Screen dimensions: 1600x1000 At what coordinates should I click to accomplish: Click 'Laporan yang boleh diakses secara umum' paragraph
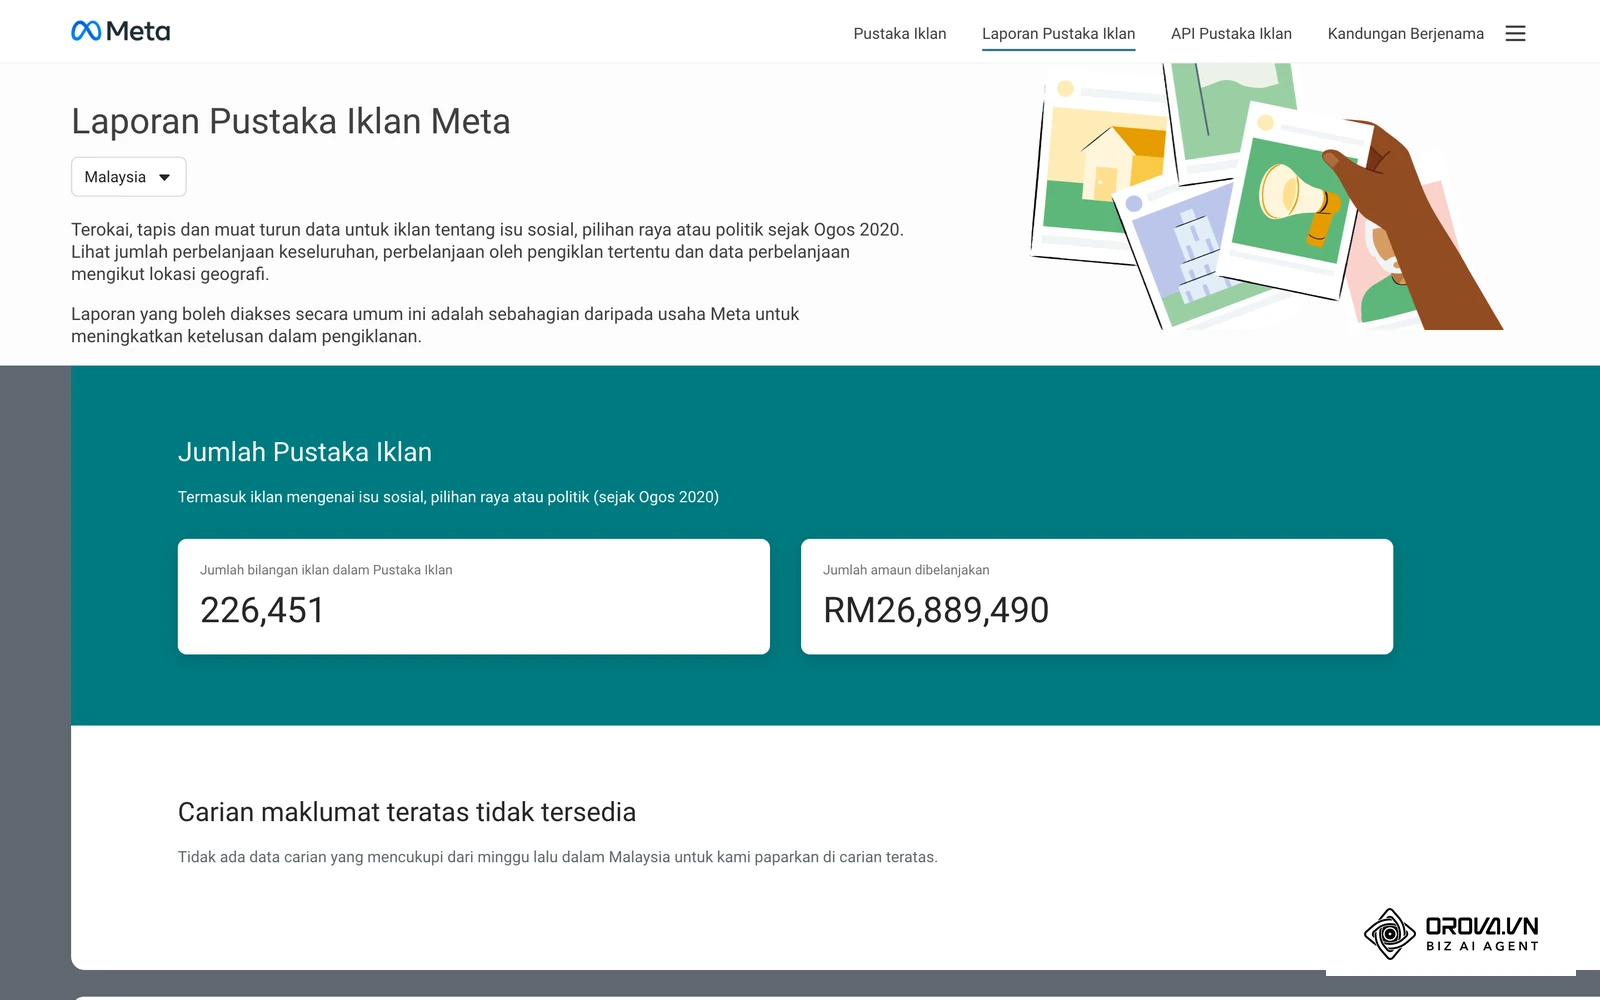pyautogui.click(x=435, y=325)
